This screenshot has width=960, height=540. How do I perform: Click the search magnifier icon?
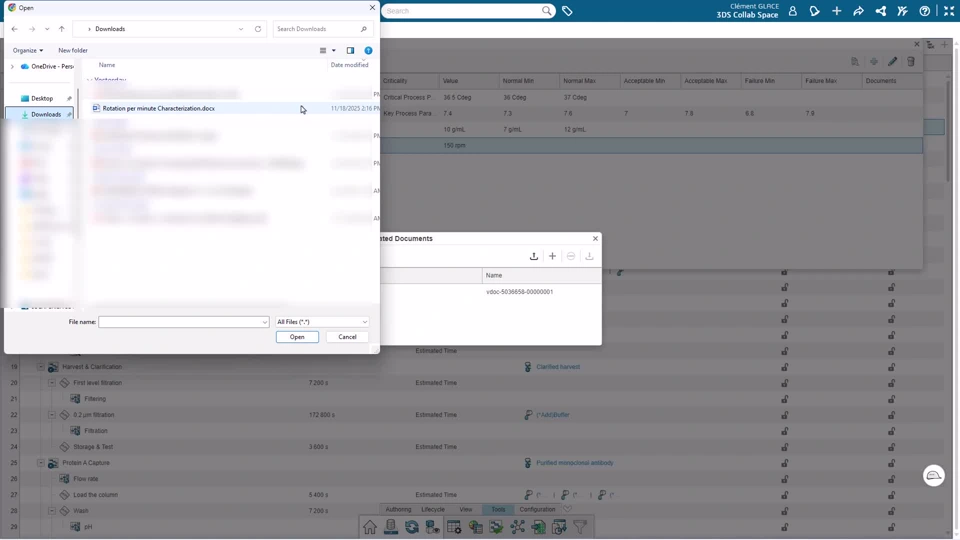point(547,11)
